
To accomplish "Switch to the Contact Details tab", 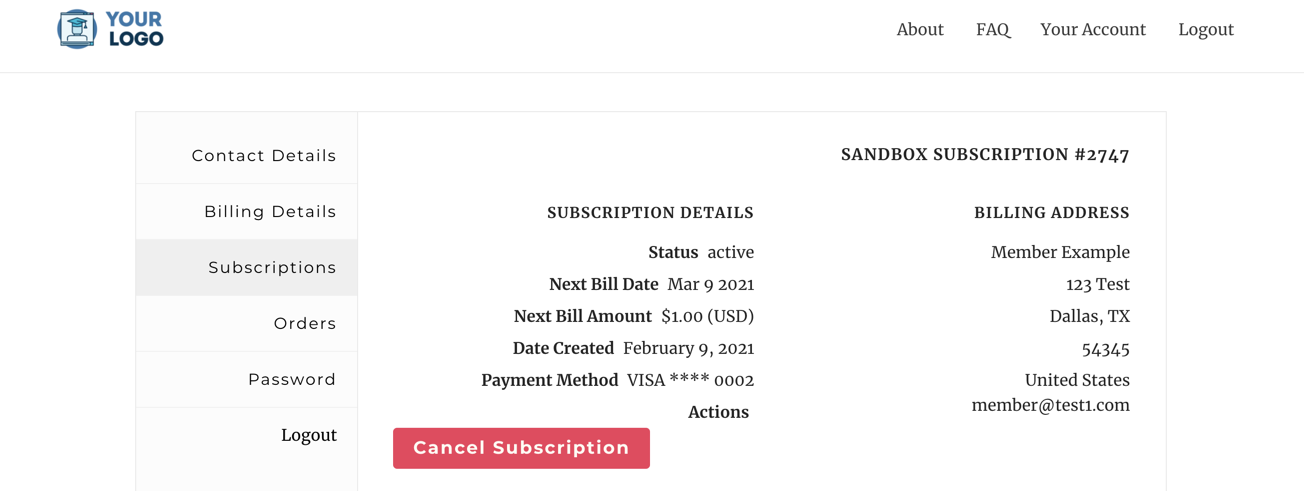I will click(x=247, y=156).
